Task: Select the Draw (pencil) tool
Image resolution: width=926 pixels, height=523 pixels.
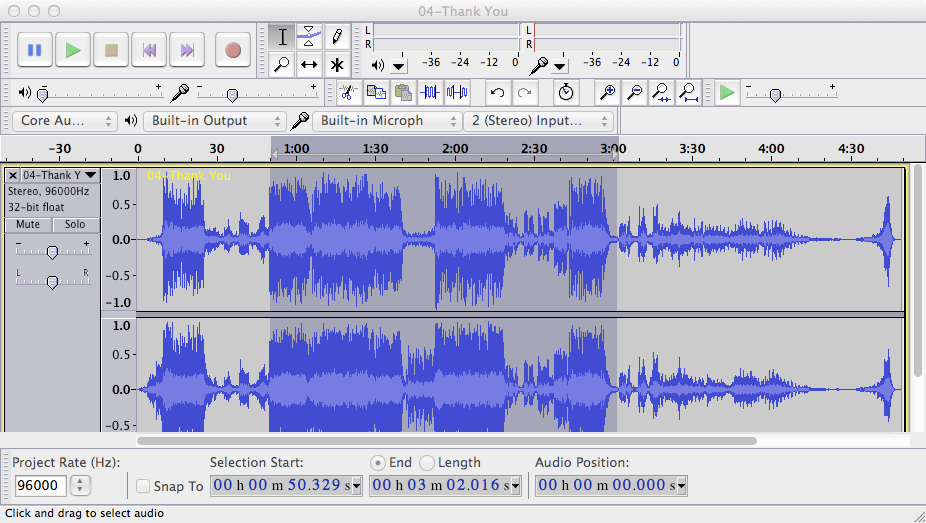Action: tap(337, 37)
